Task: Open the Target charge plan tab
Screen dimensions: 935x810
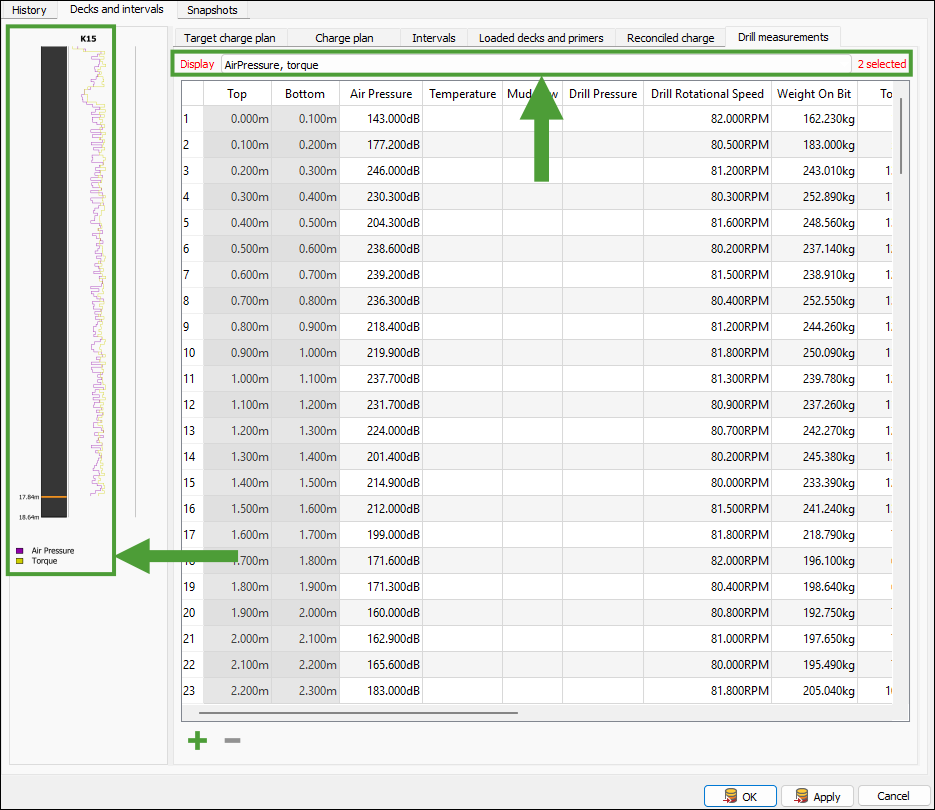Action: point(230,38)
